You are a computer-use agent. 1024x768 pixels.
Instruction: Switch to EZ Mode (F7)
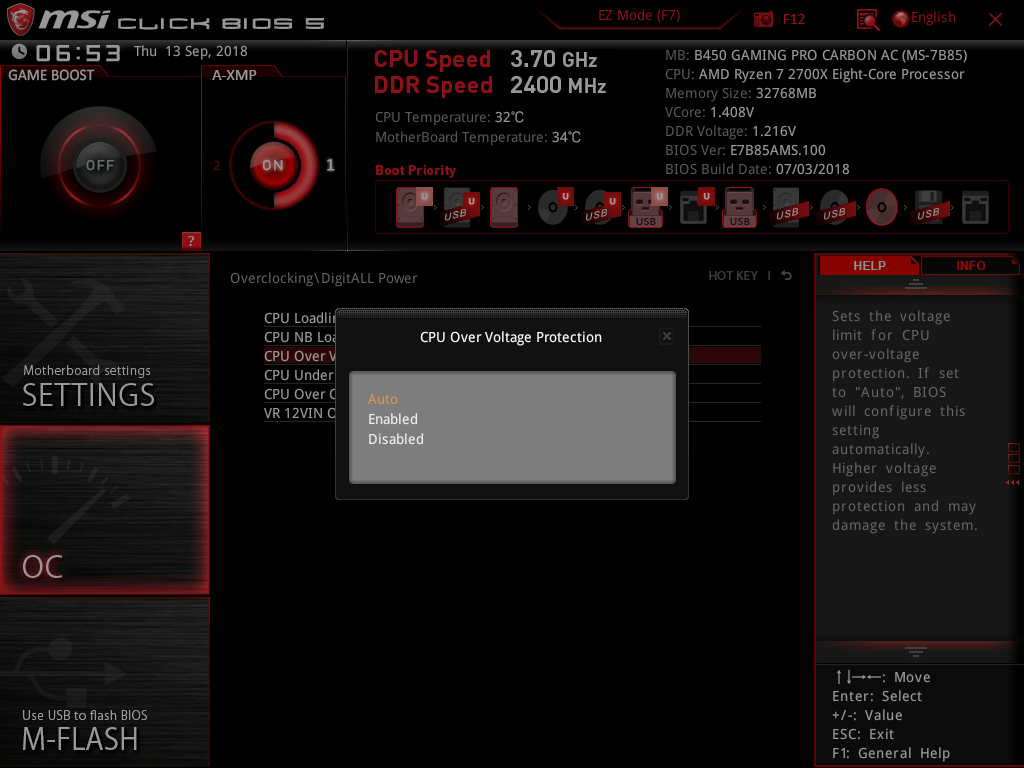pos(639,15)
